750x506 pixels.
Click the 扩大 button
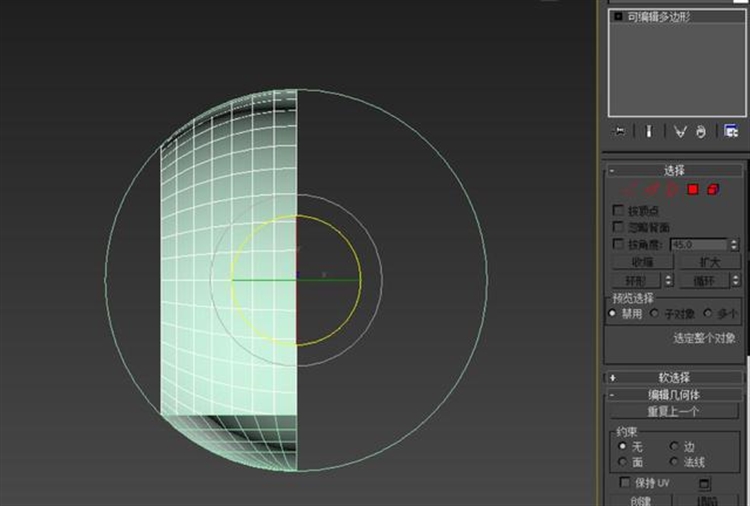(710, 262)
